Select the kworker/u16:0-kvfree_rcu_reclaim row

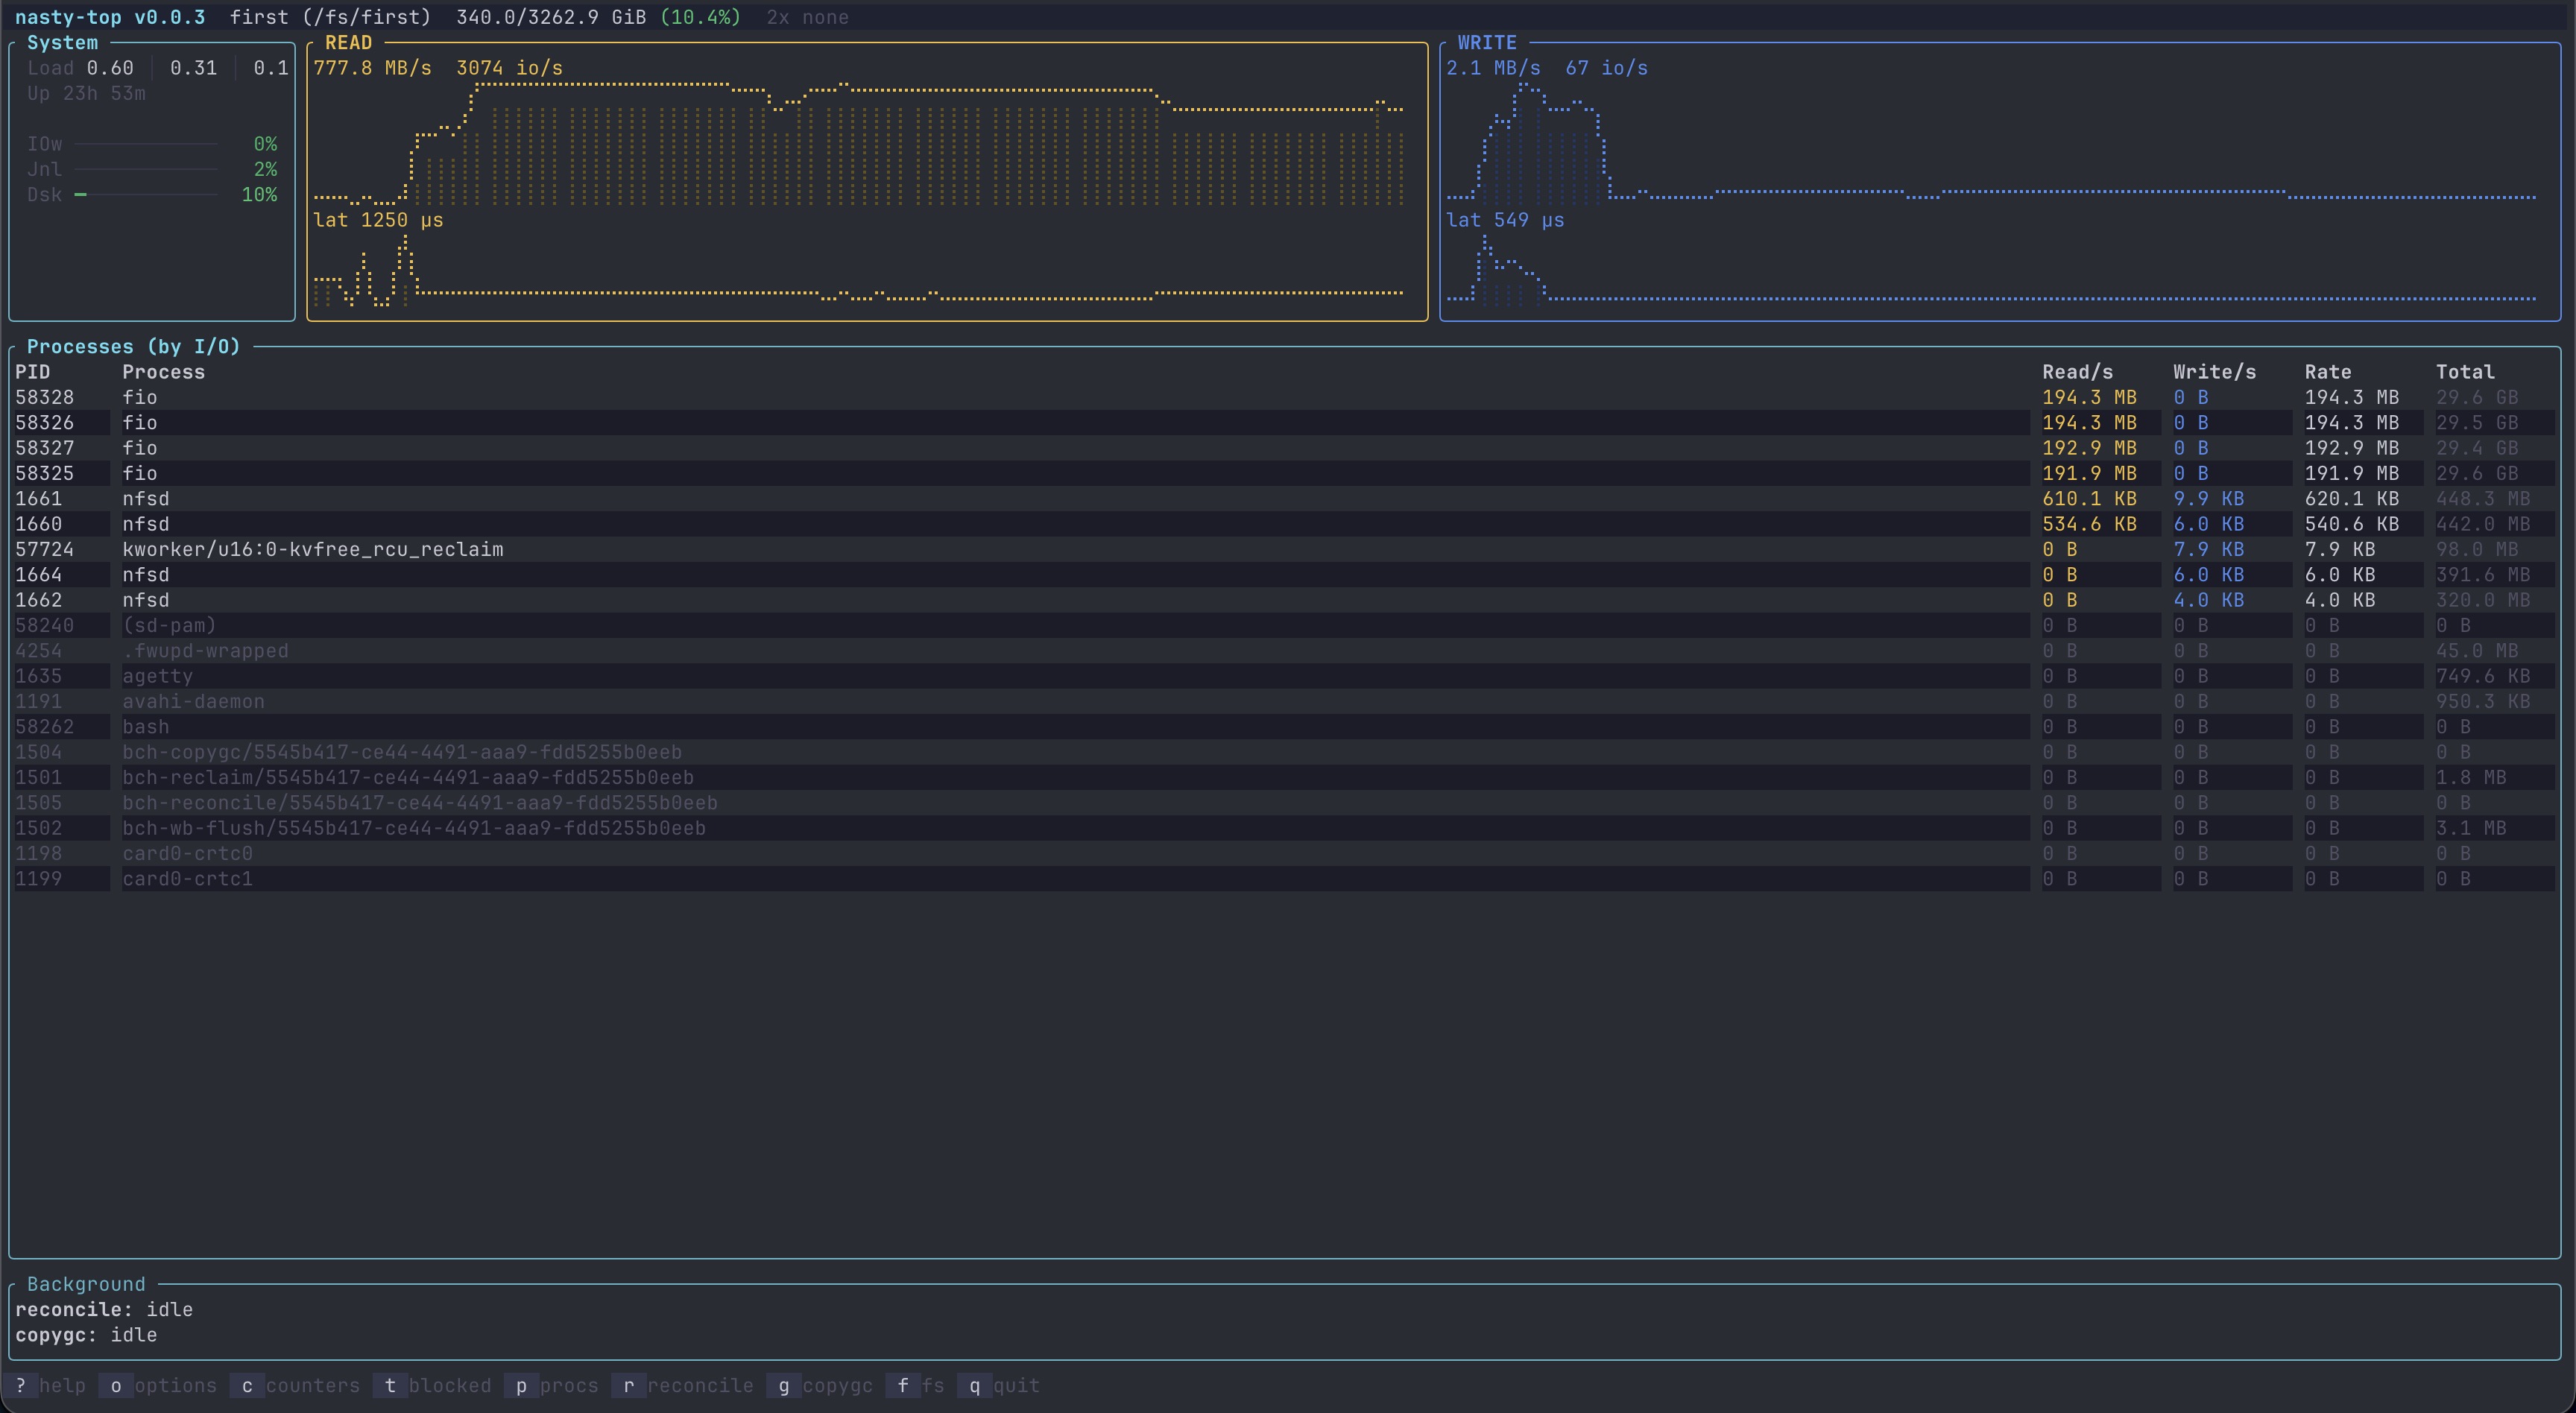tap(1284, 550)
